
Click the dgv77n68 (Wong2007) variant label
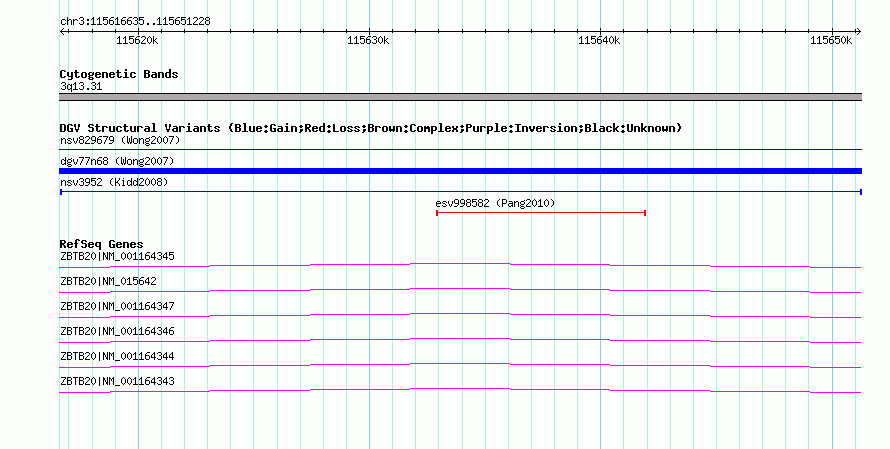(117, 161)
